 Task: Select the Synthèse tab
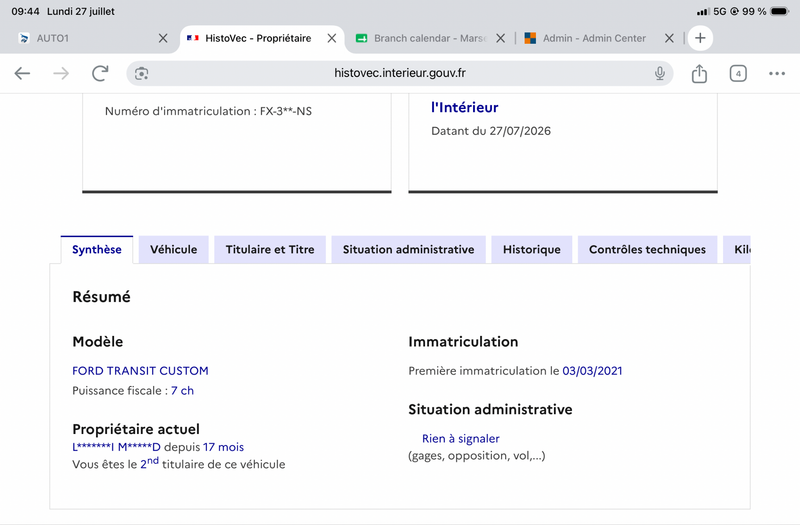[96, 249]
